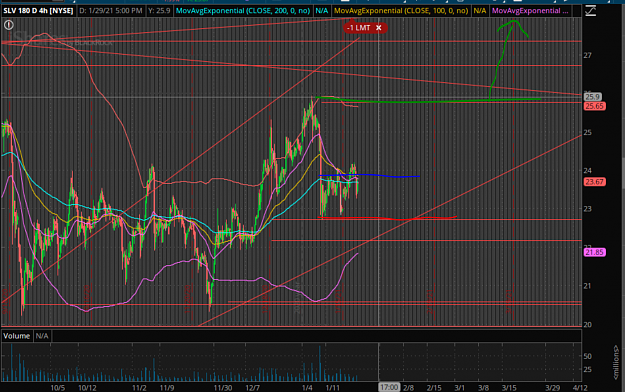
Task: Click the 2/15 date on the time axis
Action: pos(434,388)
